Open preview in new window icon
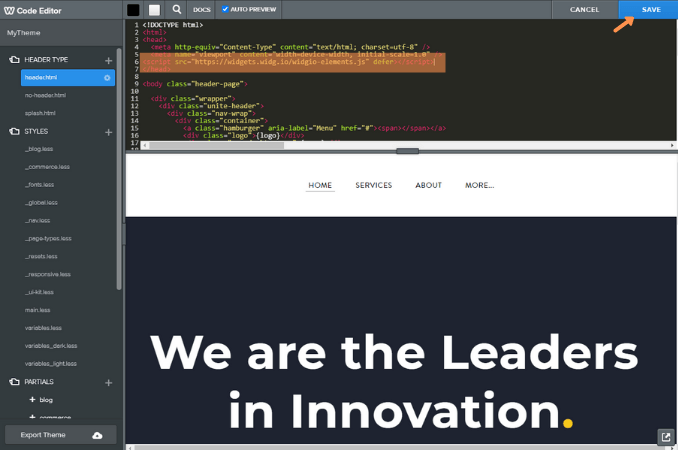The width and height of the screenshot is (678, 450). pos(666,437)
